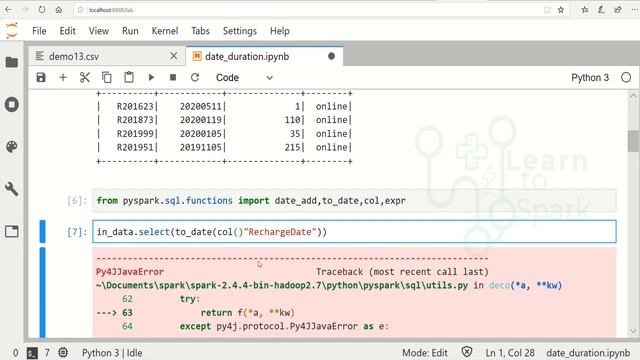Collapse cell 7 input via blue bar

tap(42, 231)
